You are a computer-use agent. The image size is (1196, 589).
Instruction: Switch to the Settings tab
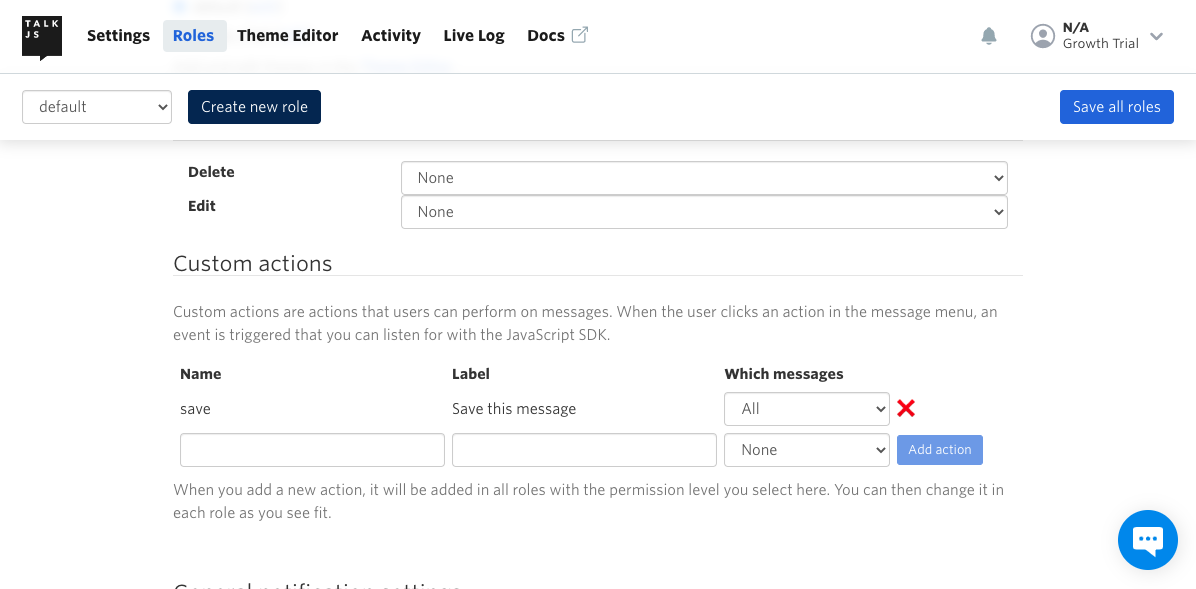118,36
